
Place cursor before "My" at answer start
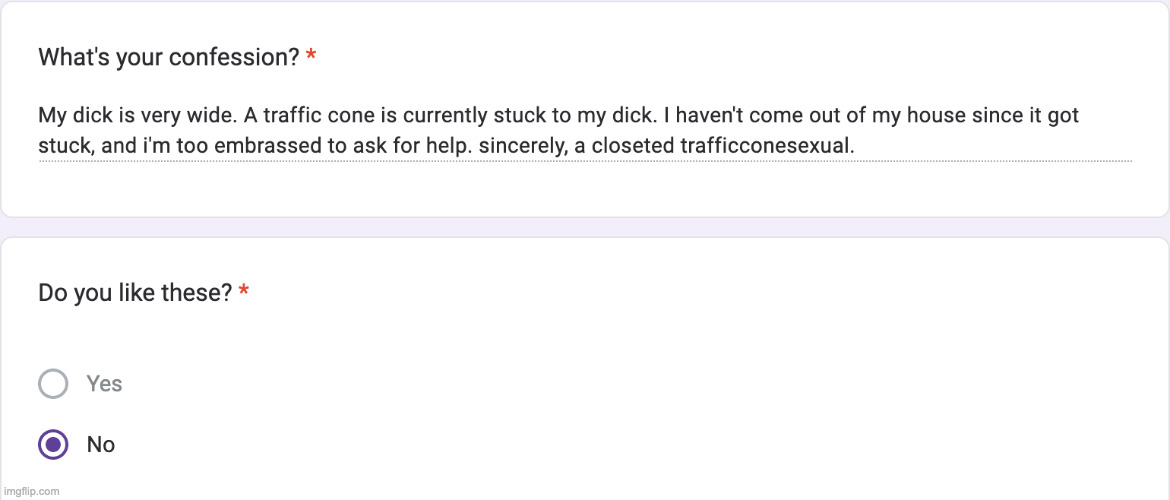(39, 115)
